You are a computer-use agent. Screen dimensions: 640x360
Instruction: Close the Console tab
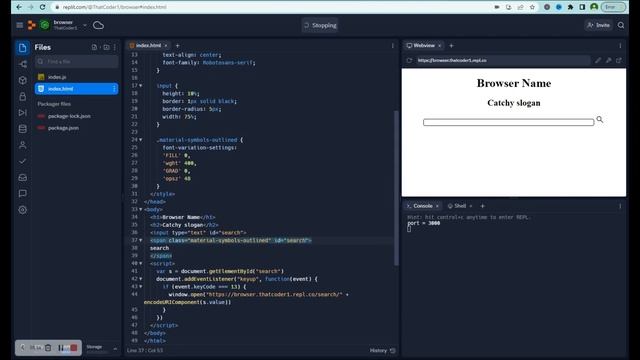click(437, 206)
